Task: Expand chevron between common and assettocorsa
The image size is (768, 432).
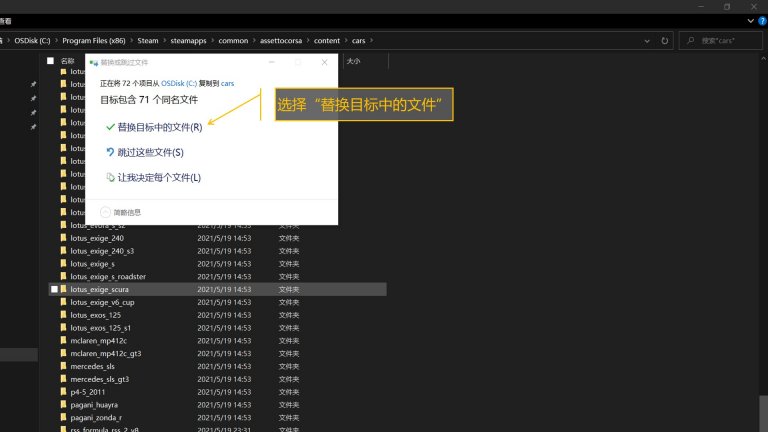Action: point(254,41)
